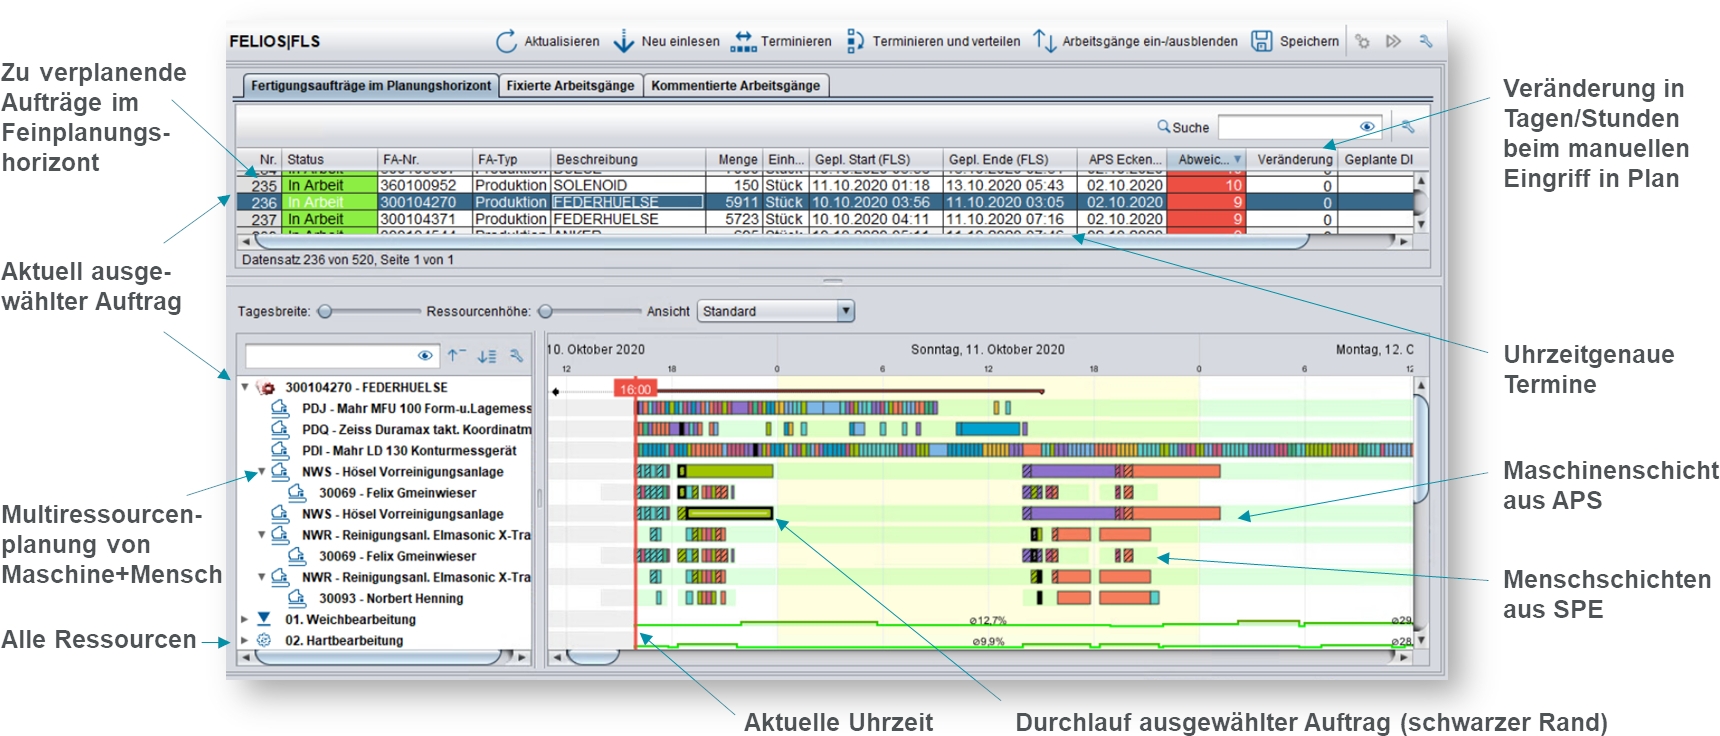Expand the 02. Hartbearbeitung node
Image resolution: width=1720 pixels, height=736 pixels.
[x=245, y=640]
